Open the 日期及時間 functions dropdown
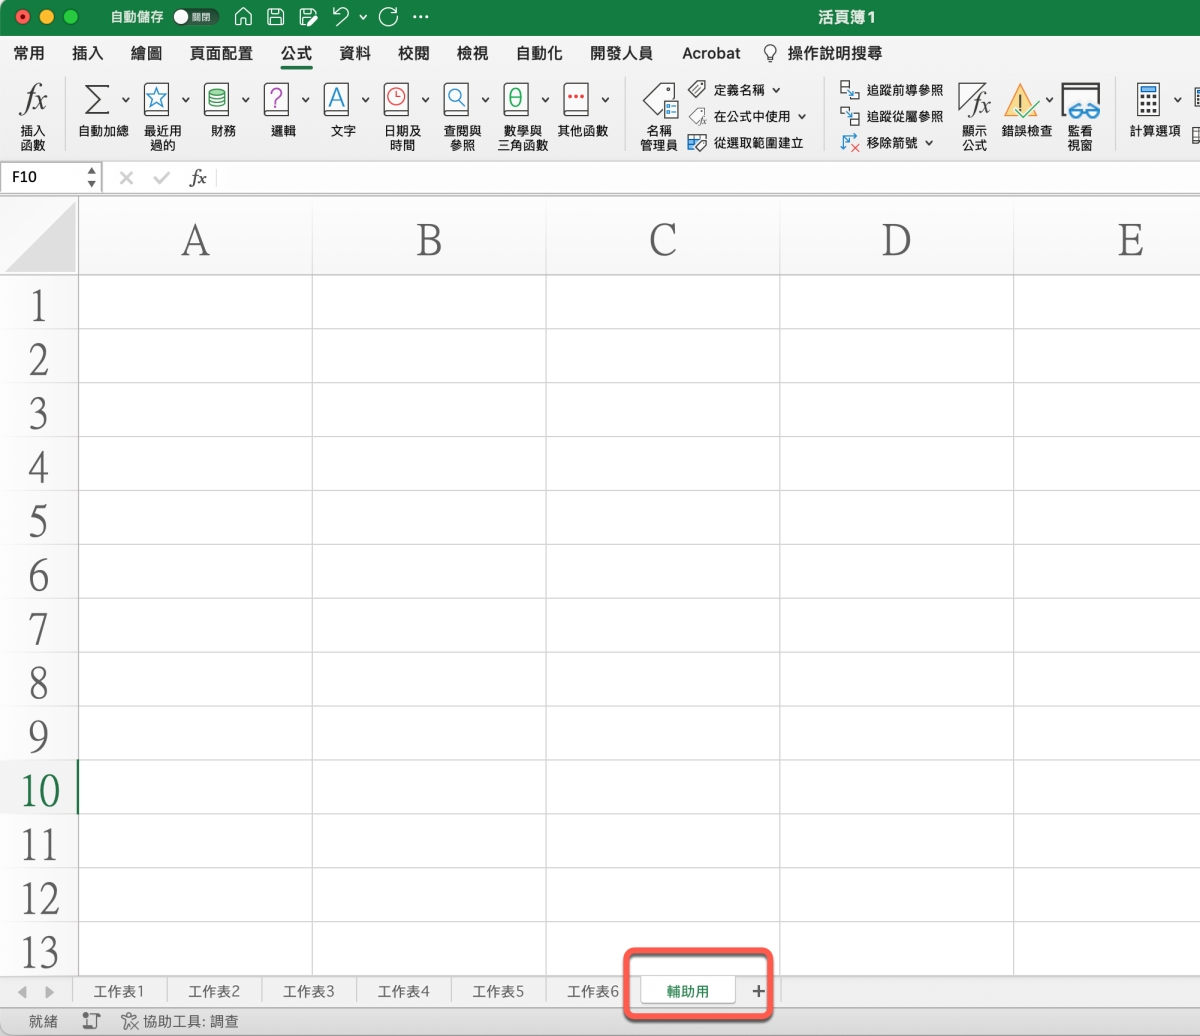1200x1036 pixels. pyautogui.click(x=426, y=99)
